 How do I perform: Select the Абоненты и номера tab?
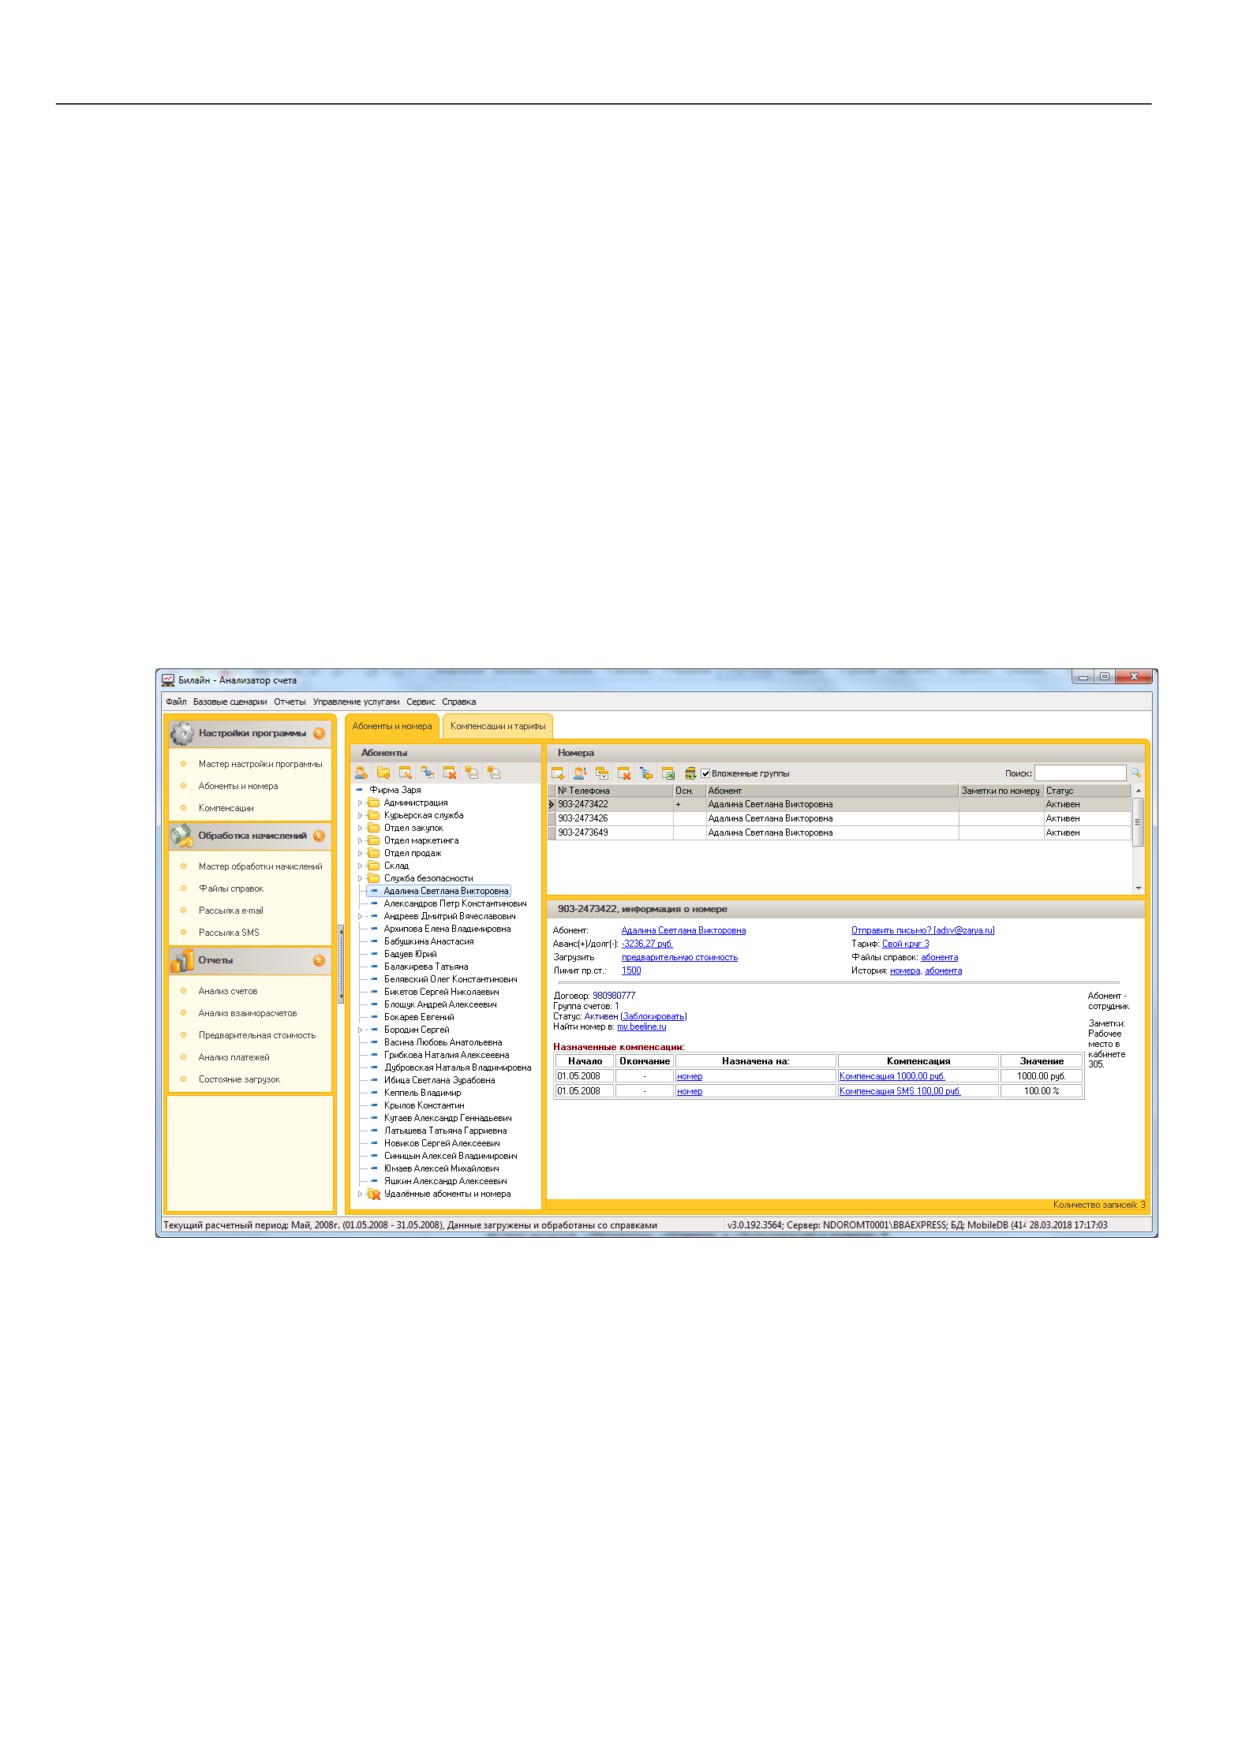[x=392, y=727]
